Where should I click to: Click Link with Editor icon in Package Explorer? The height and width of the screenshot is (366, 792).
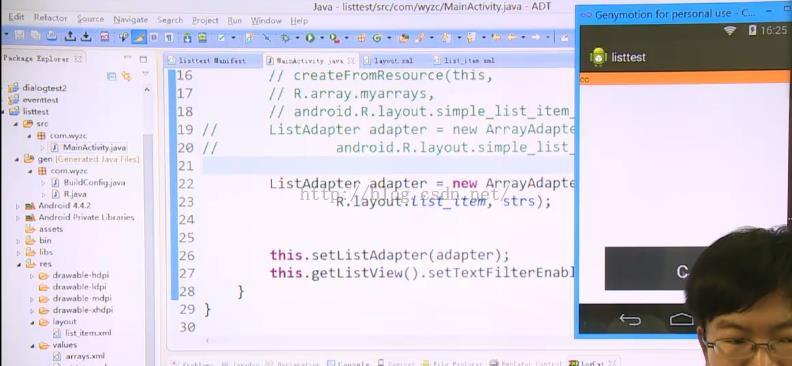pos(126,76)
